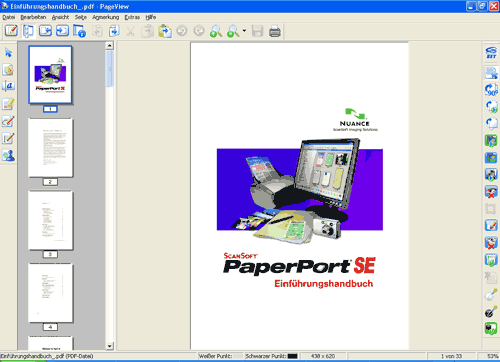Open the Hilfe menu

coord(151,17)
